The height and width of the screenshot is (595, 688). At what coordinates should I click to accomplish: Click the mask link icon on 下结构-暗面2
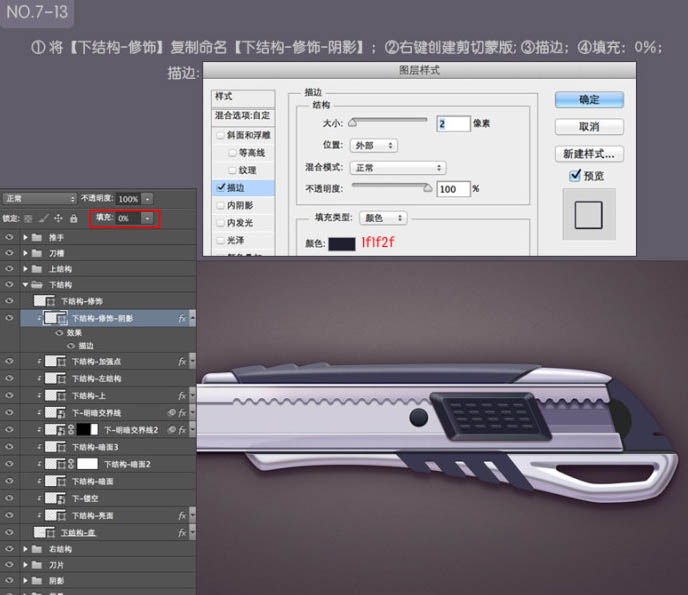[x=71, y=464]
